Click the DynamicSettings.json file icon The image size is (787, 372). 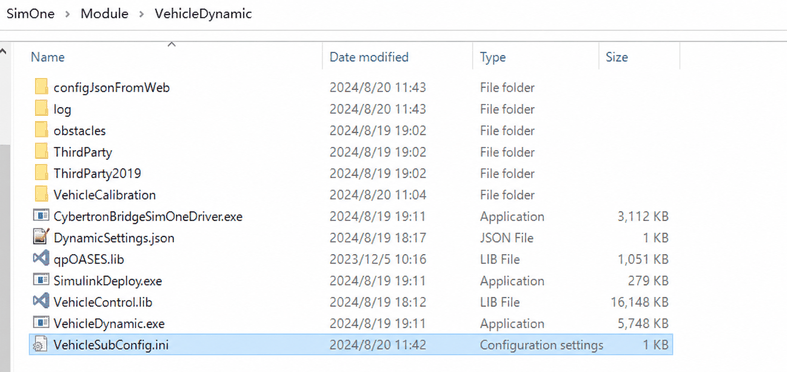(41, 237)
